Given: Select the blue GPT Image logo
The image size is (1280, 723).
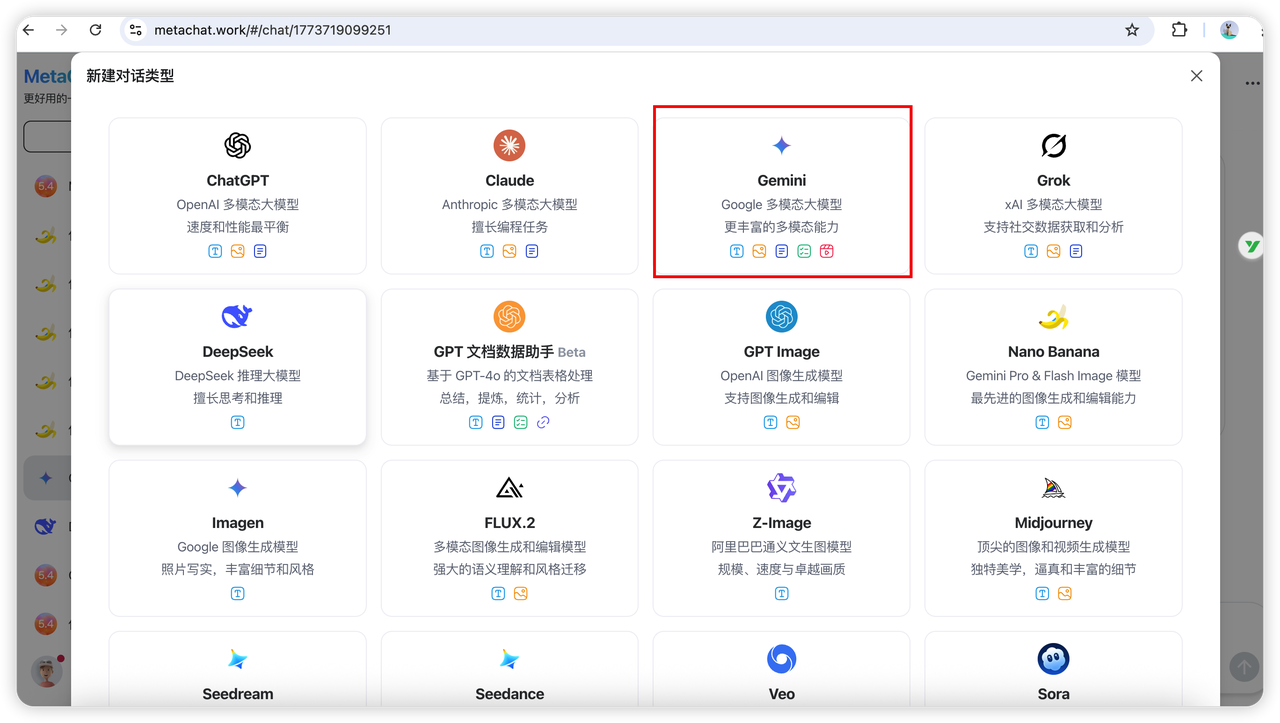Looking at the screenshot, I should [x=782, y=317].
